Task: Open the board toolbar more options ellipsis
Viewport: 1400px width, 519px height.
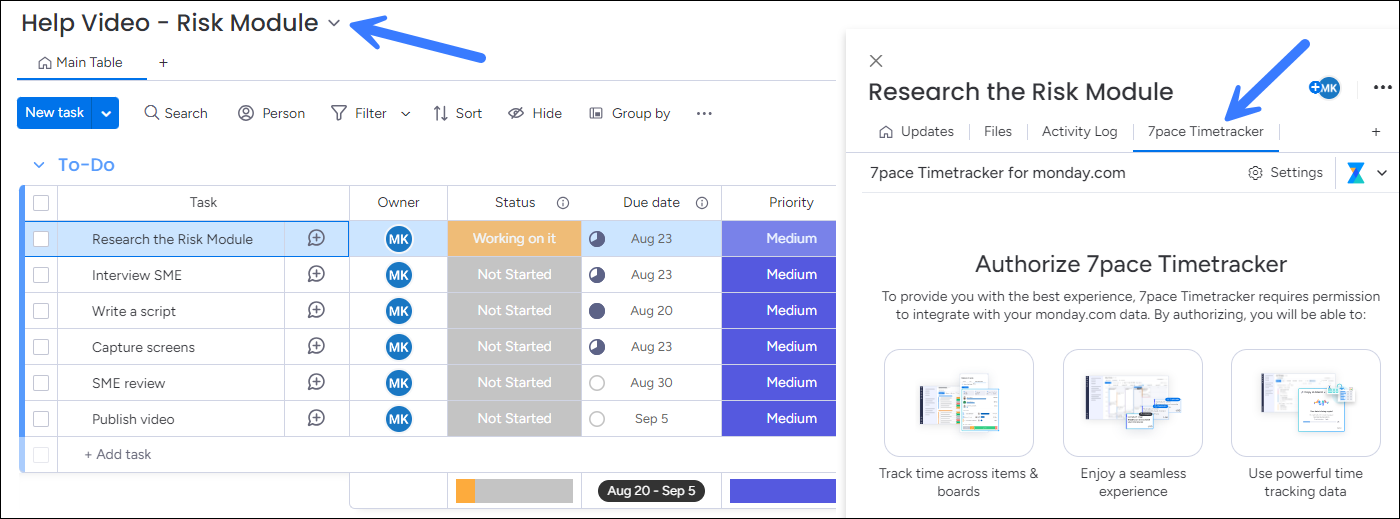Action: (x=704, y=113)
